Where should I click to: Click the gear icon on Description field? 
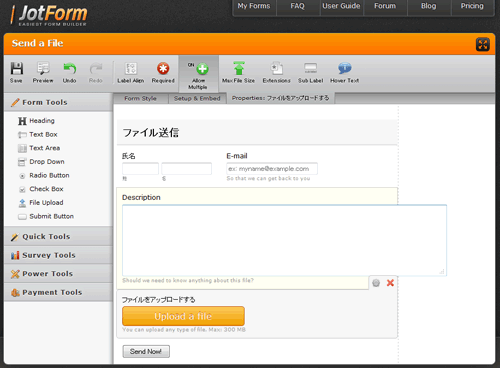click(x=376, y=283)
